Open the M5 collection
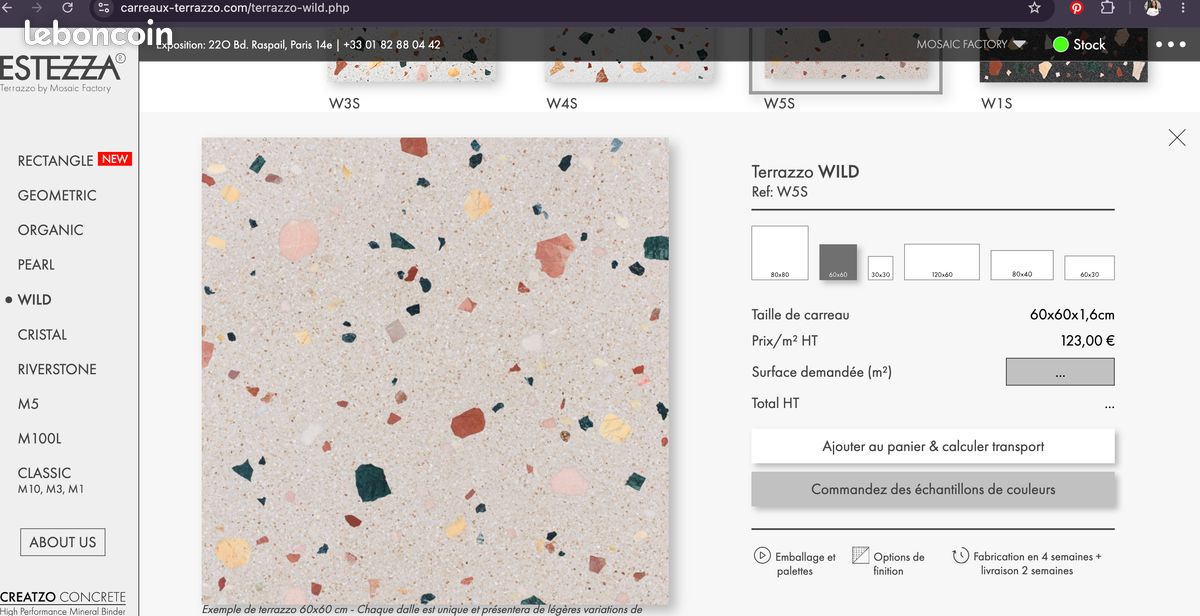 27,404
